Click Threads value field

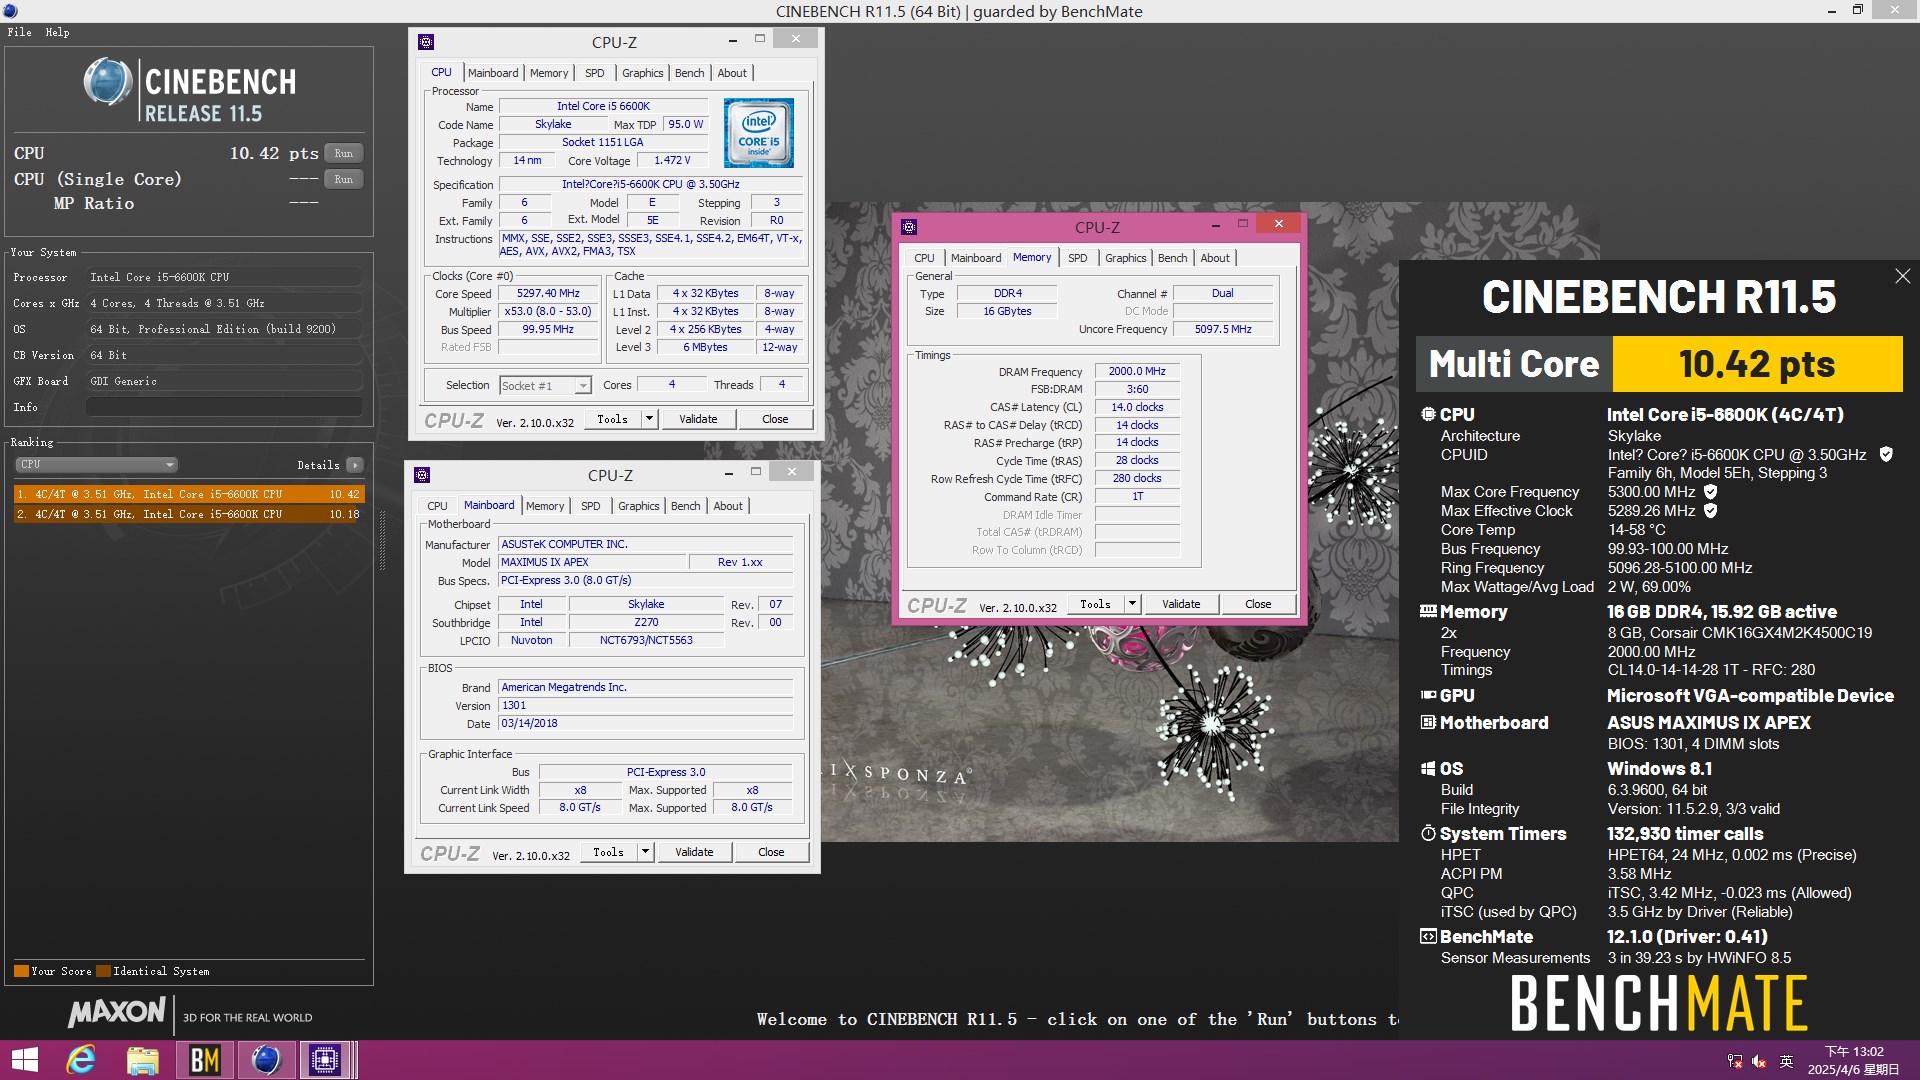[782, 384]
